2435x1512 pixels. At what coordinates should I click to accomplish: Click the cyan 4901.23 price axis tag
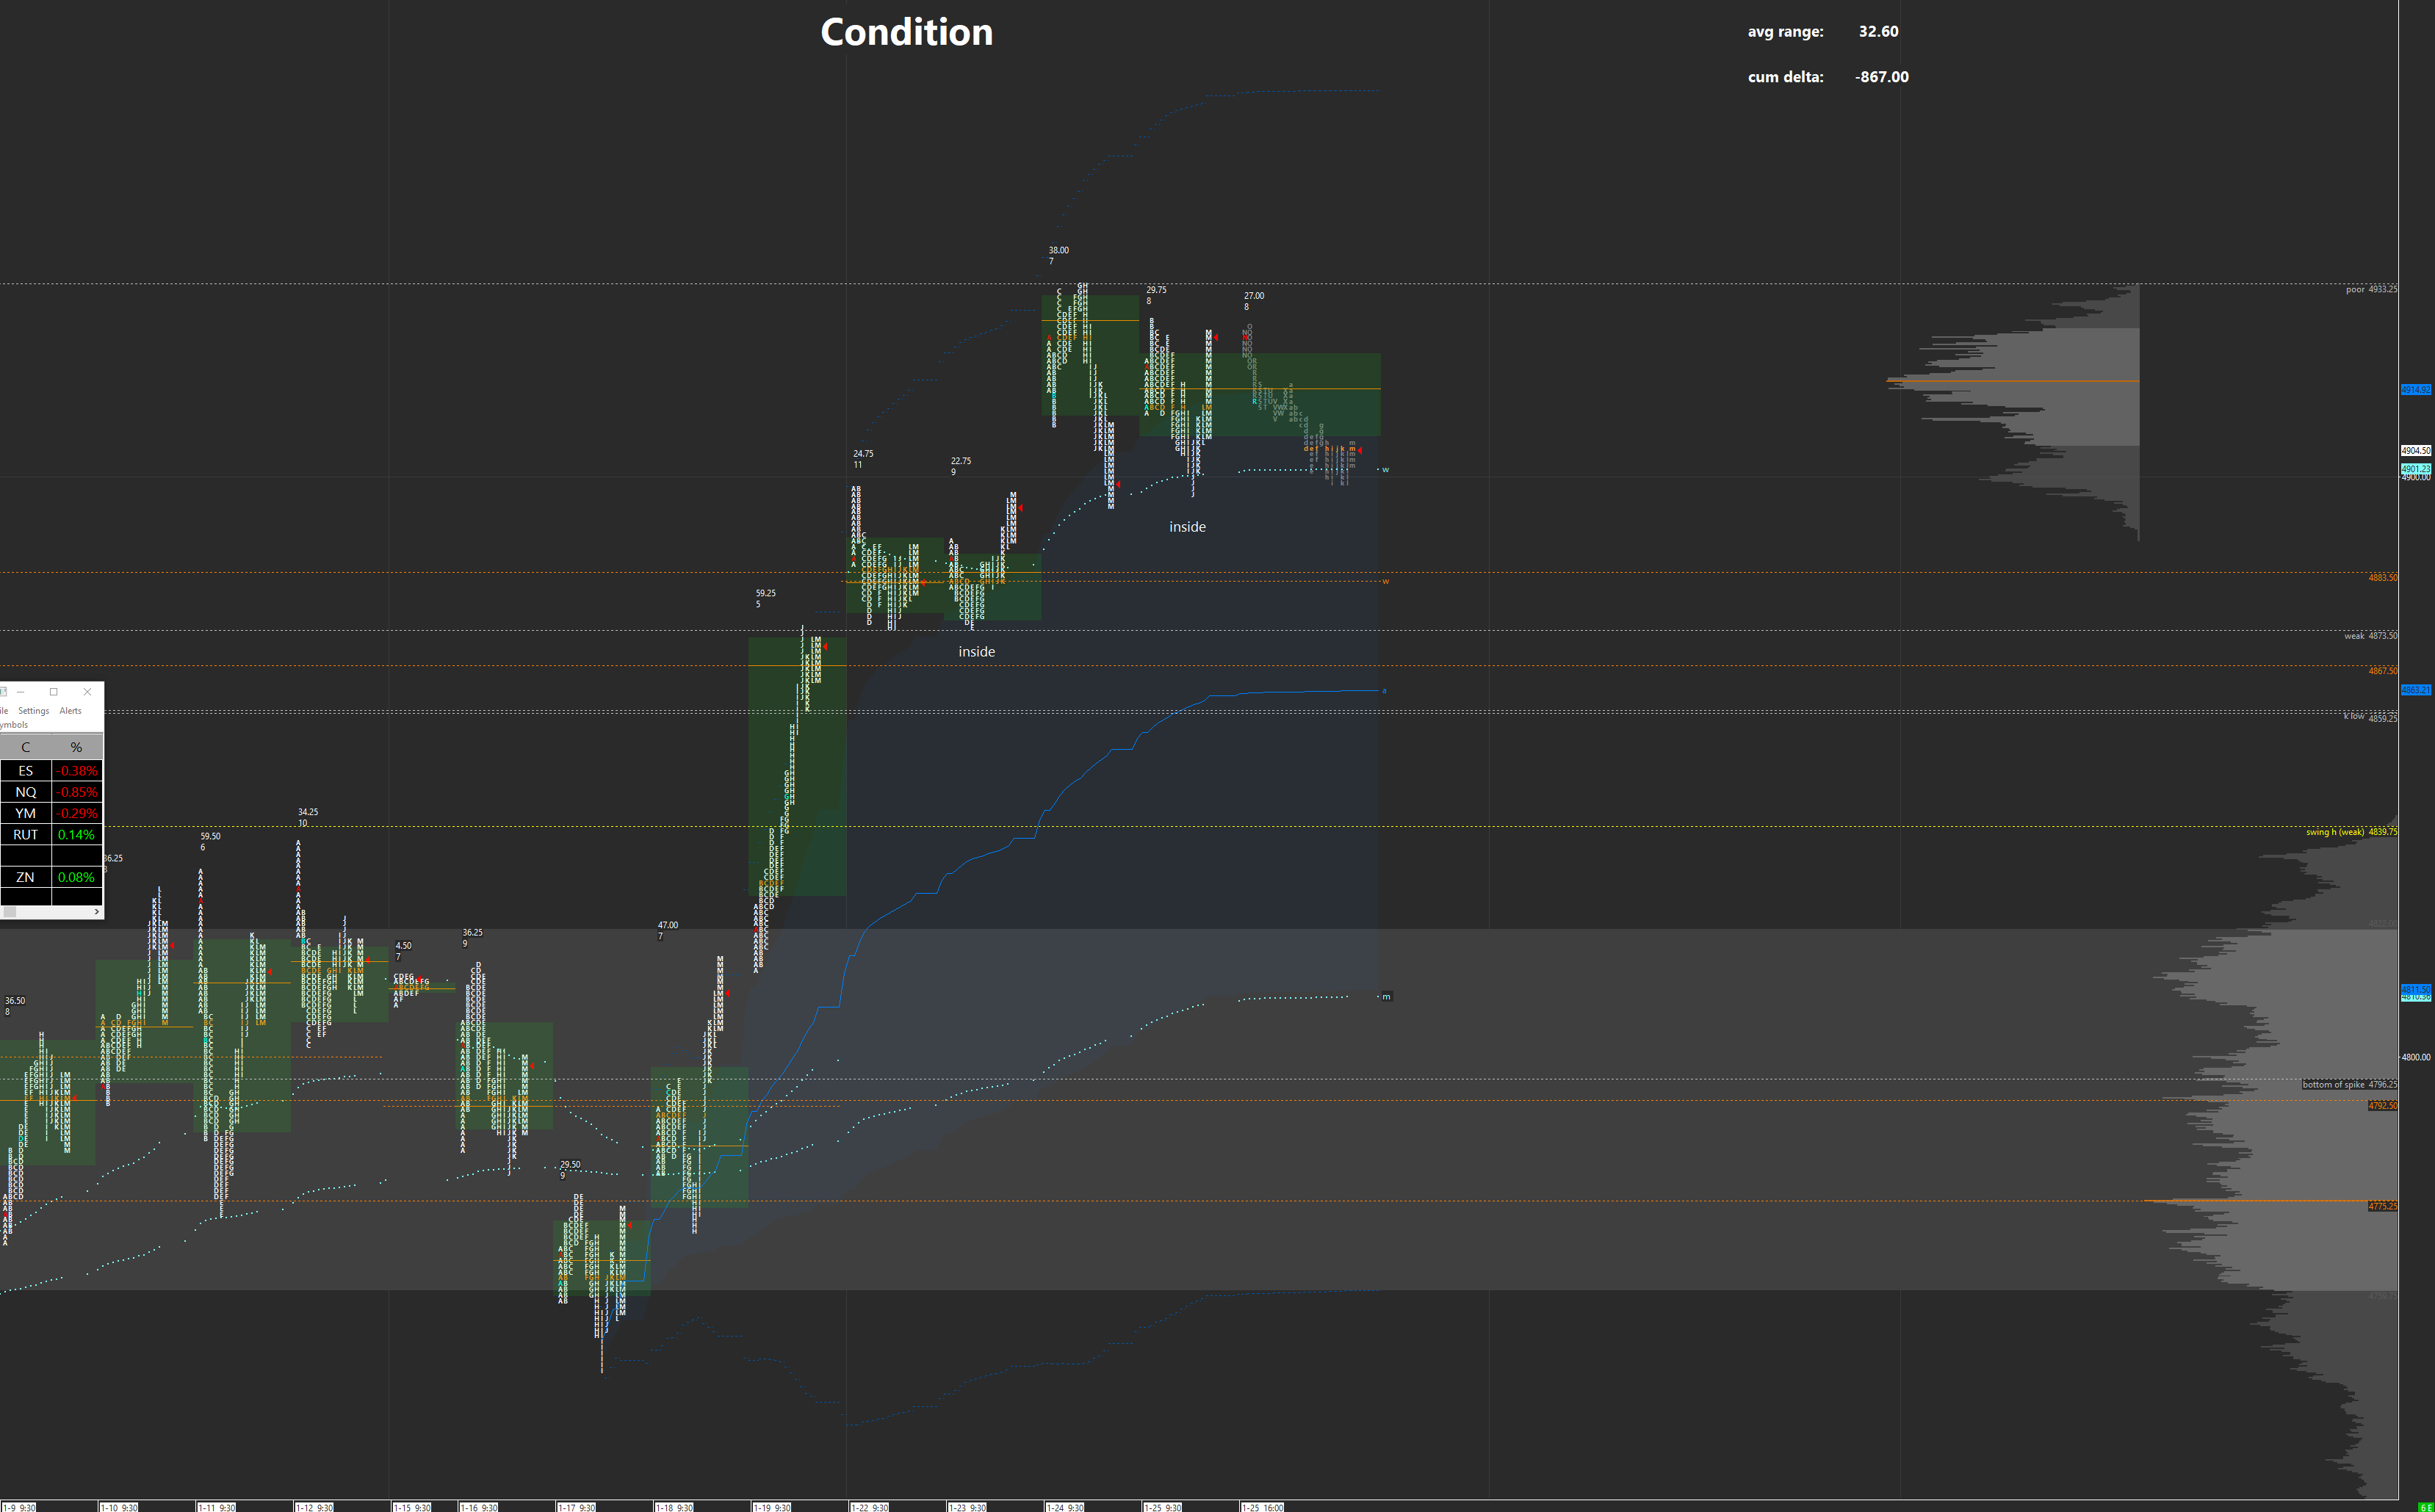(2416, 468)
